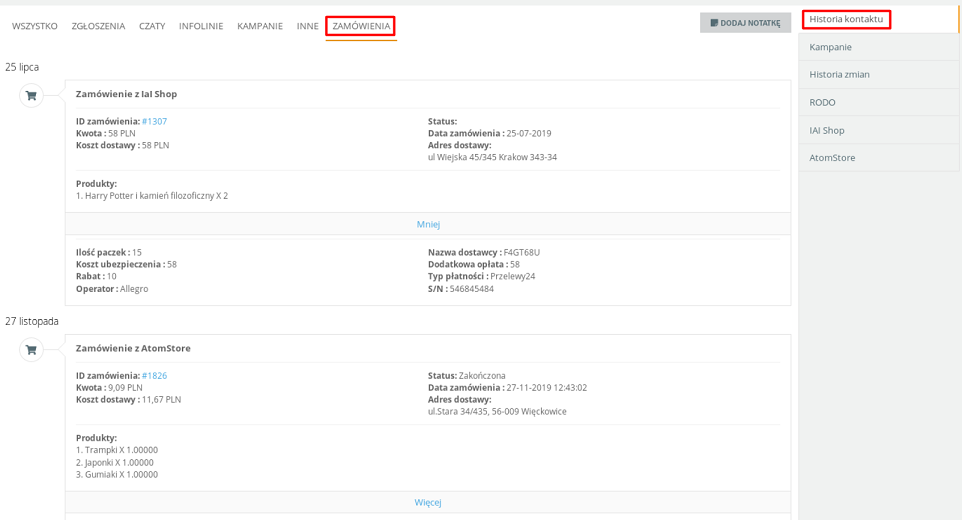
Task: Click the Operator Allegro row
Action: [x=112, y=289]
